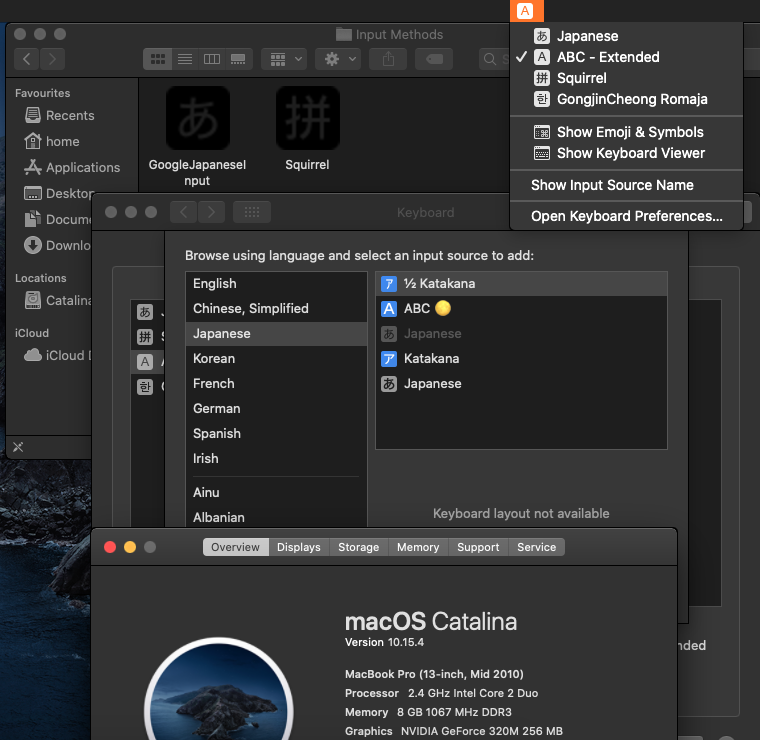Open Recents in Finder sidebar
The width and height of the screenshot is (760, 740).
(60, 115)
